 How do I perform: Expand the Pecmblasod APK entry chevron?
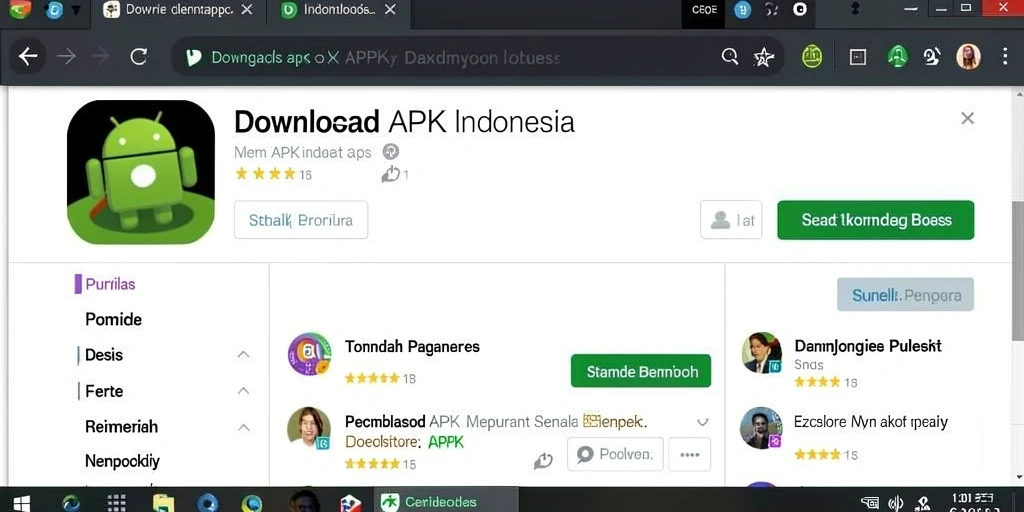(x=703, y=423)
